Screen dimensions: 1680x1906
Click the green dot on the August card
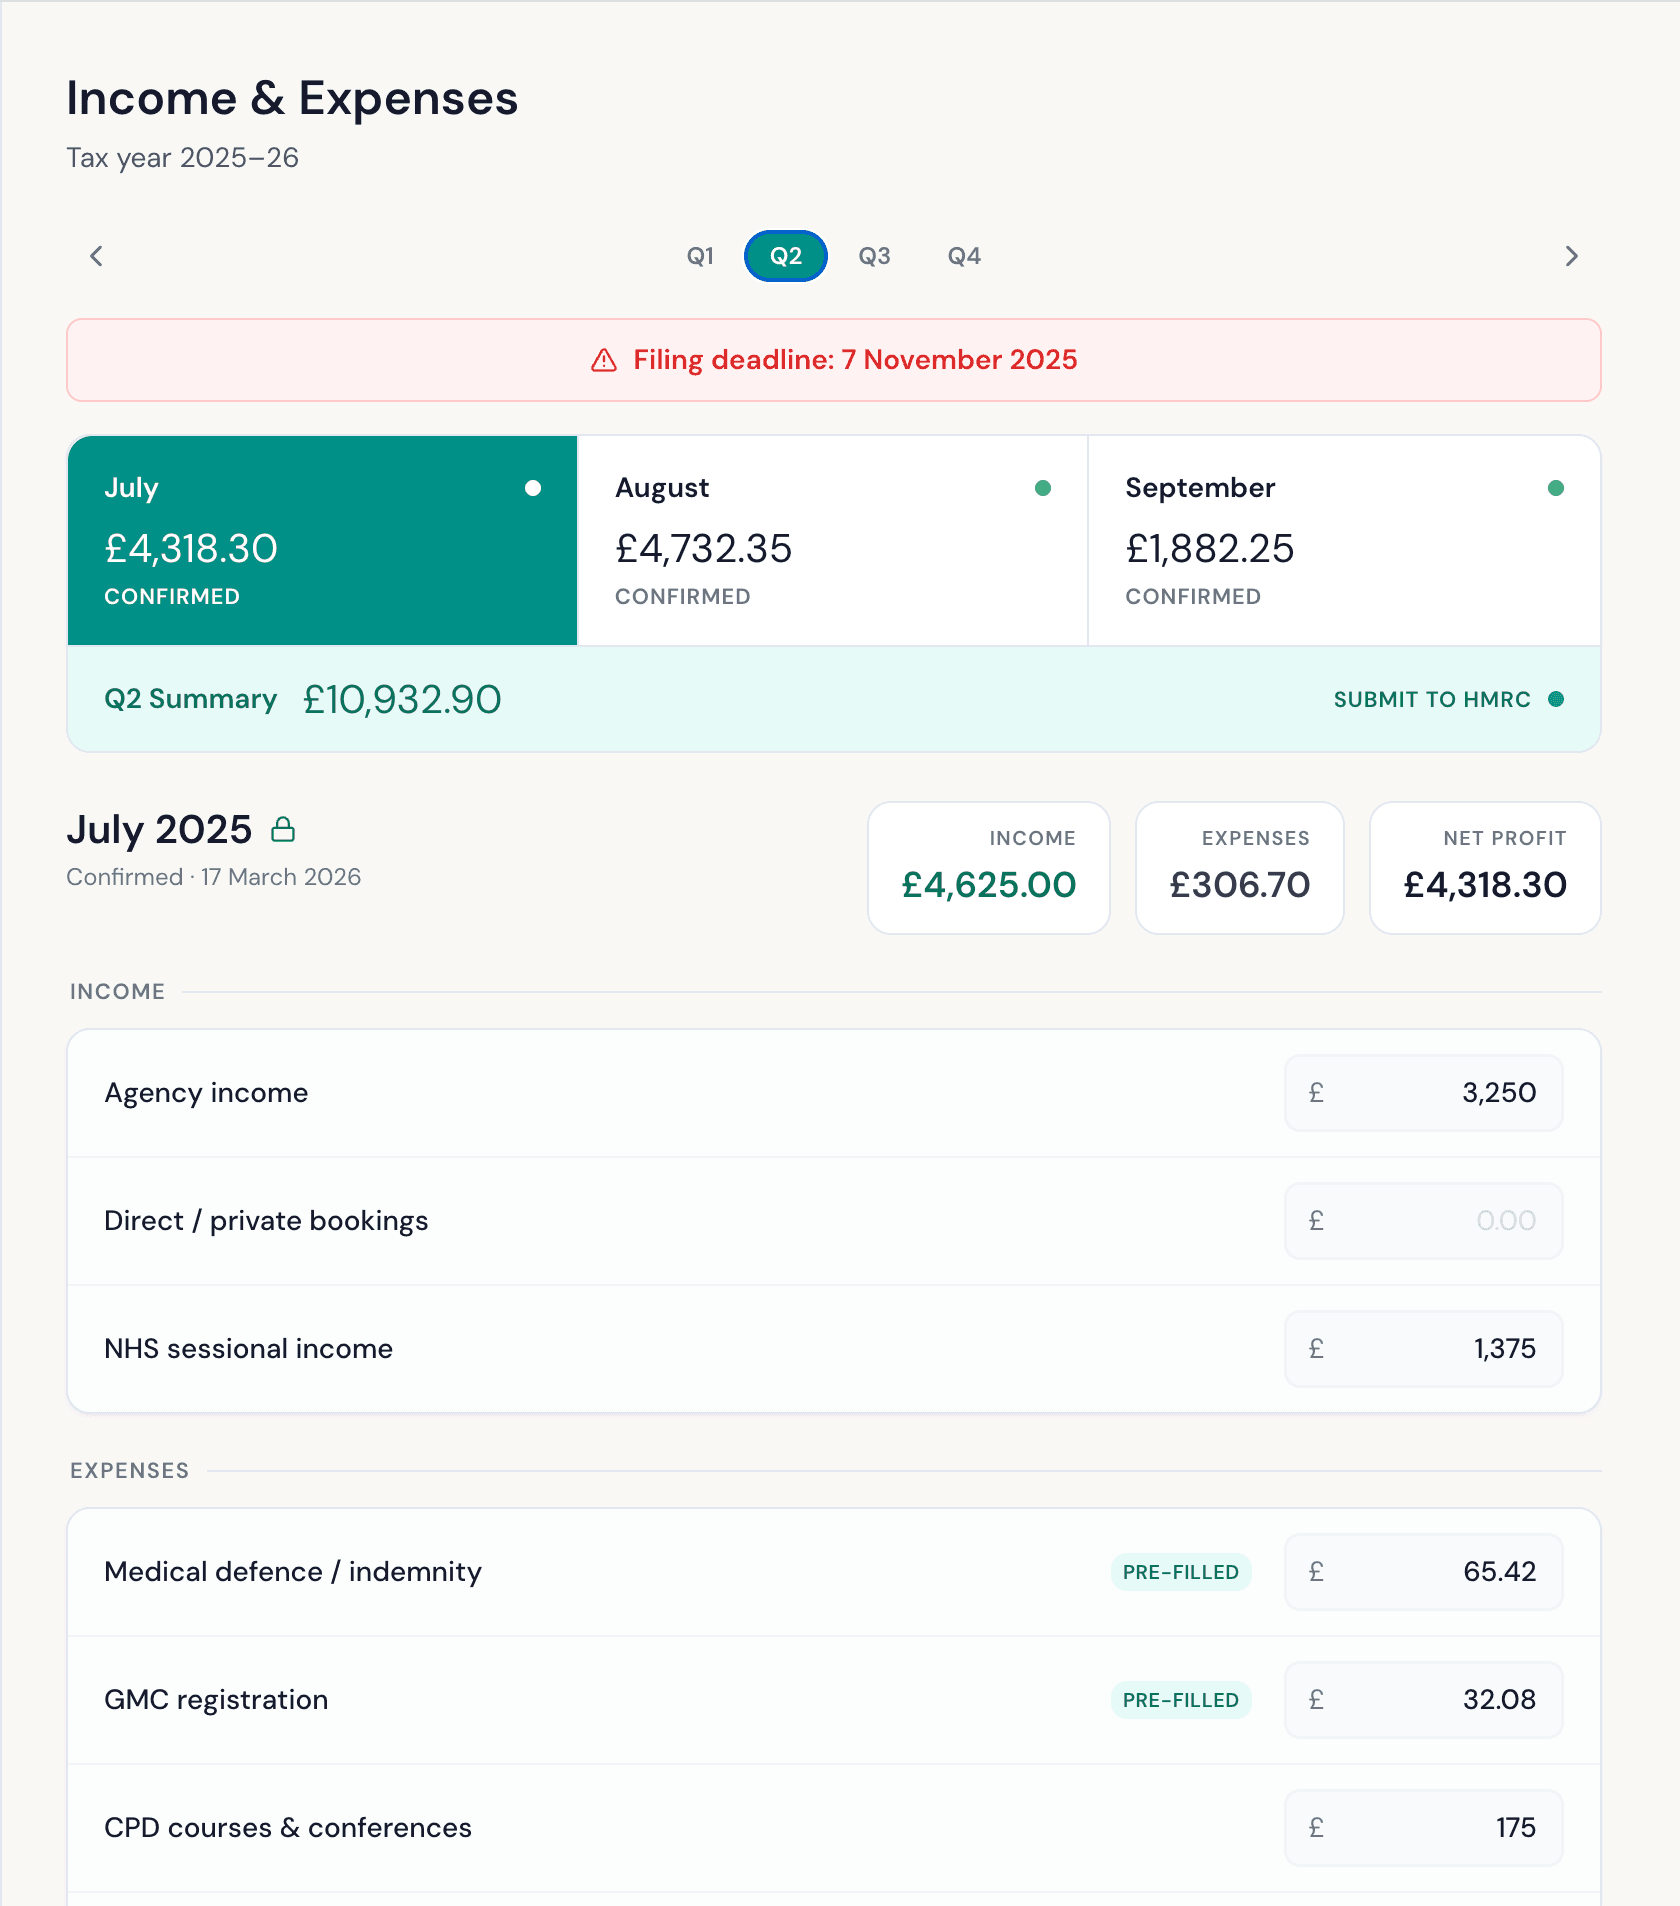pos(1043,488)
